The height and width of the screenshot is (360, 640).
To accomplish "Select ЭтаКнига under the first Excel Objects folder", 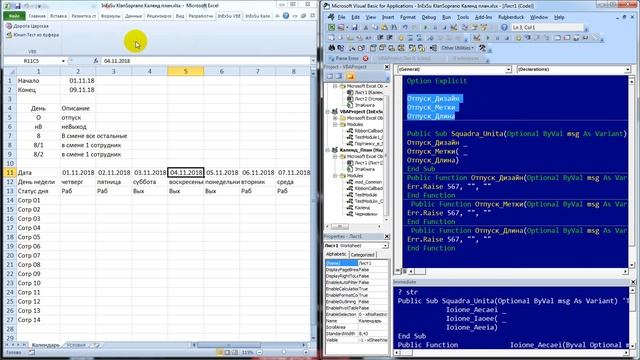I will (360, 105).
